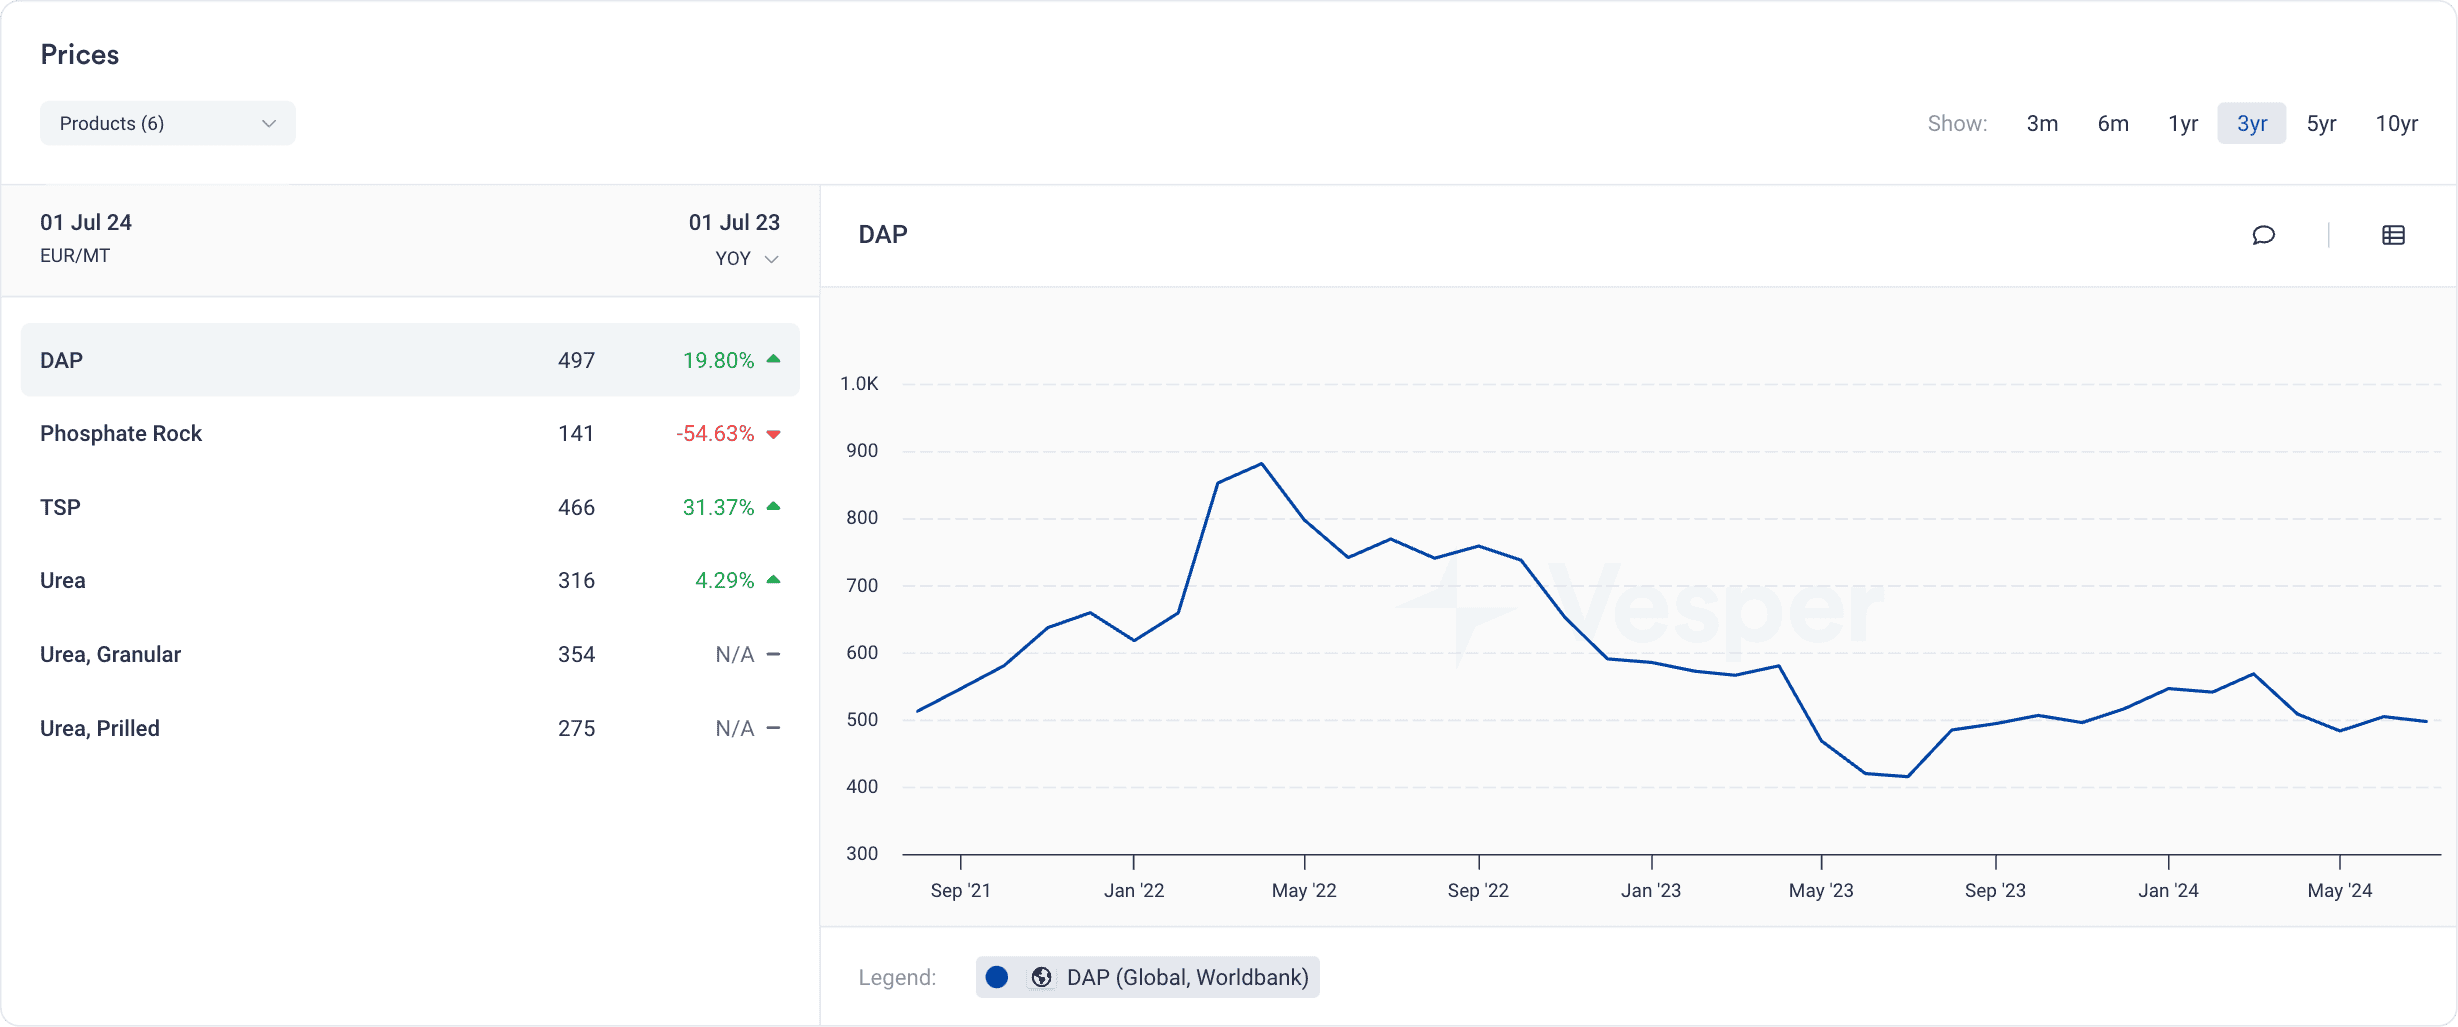Click the green up arrow on Urea row
The height and width of the screenshot is (1027, 2458).
tap(773, 579)
